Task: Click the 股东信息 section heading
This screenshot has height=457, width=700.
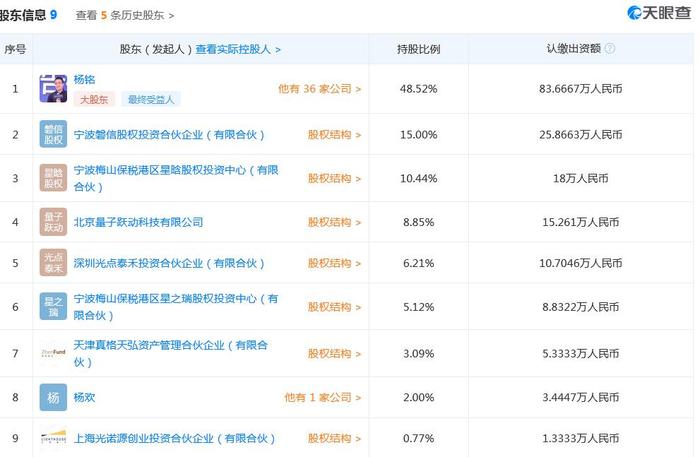Action: click(x=23, y=15)
